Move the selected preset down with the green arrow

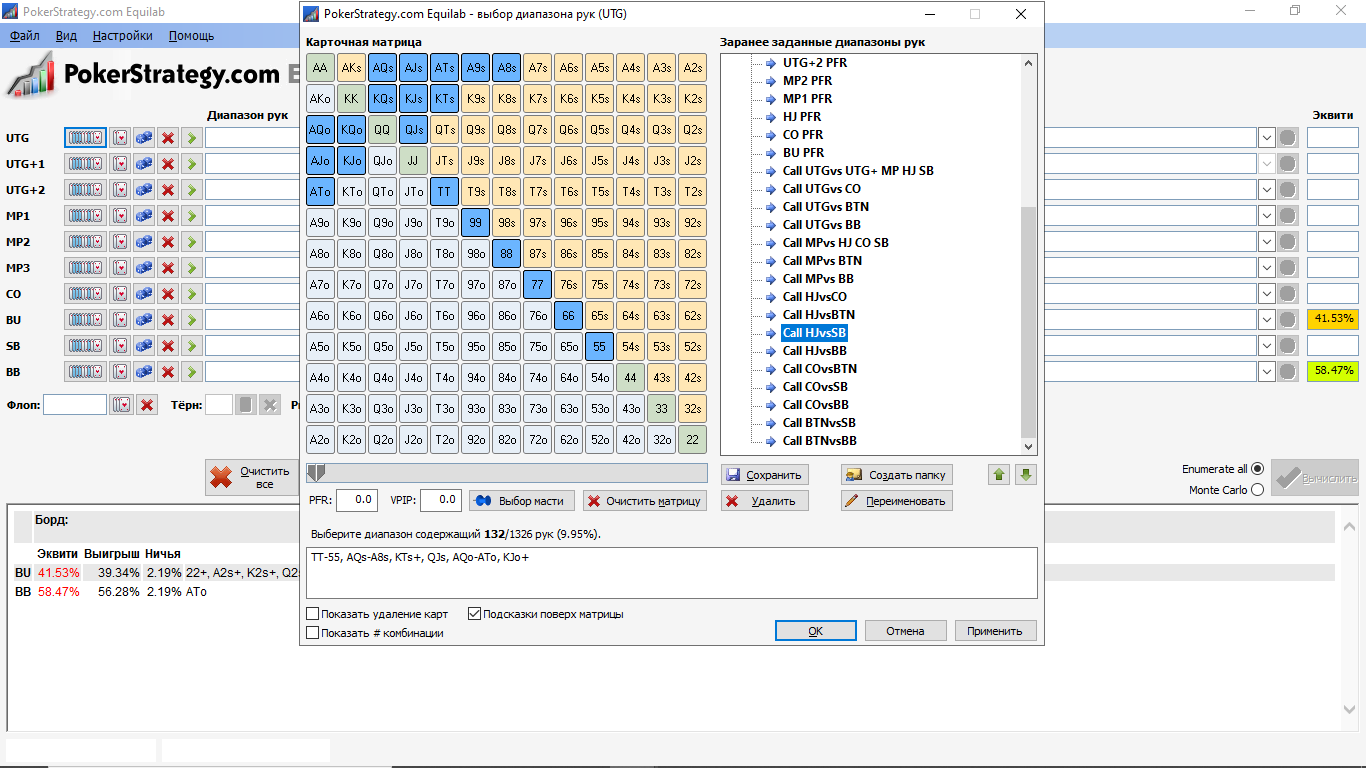click(1025, 475)
